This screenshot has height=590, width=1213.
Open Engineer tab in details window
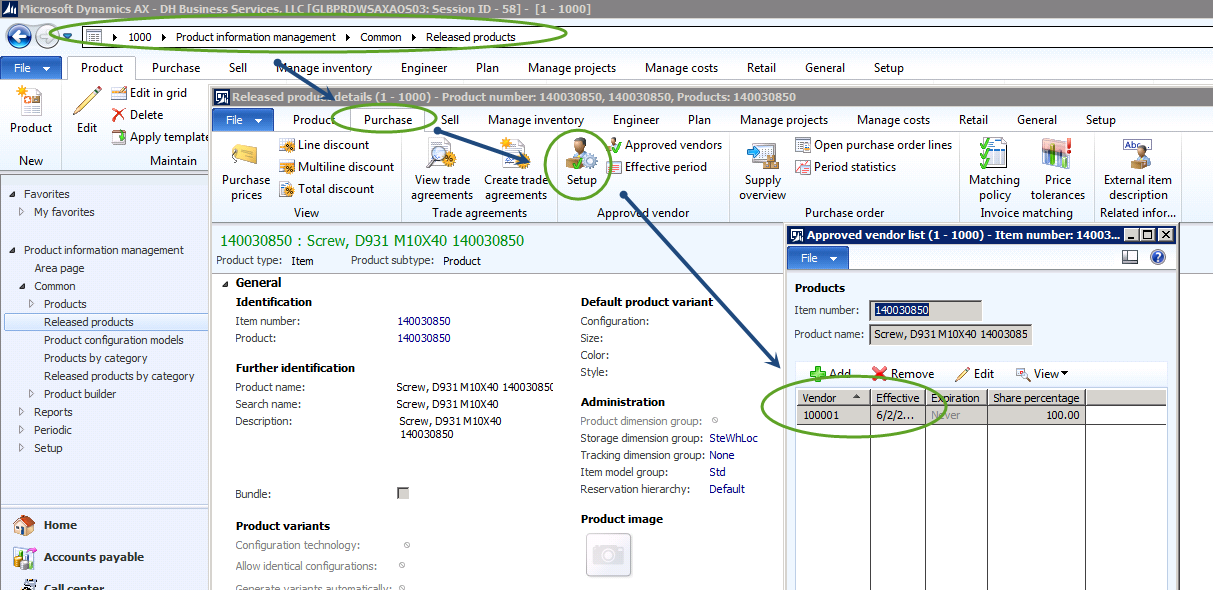pyautogui.click(x=636, y=120)
